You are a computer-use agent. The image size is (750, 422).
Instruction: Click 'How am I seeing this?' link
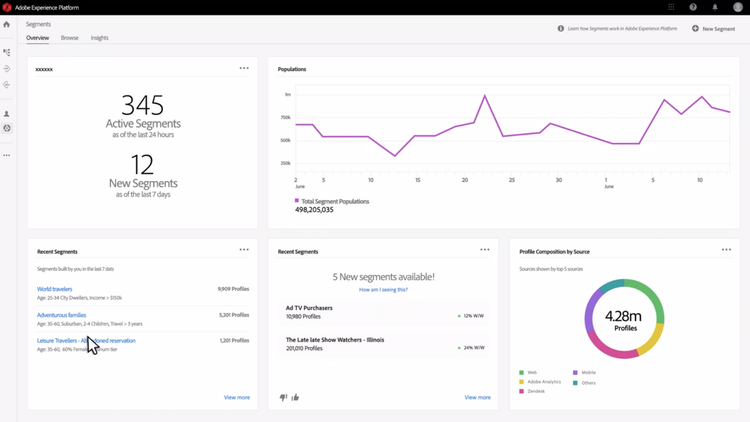tap(384, 289)
